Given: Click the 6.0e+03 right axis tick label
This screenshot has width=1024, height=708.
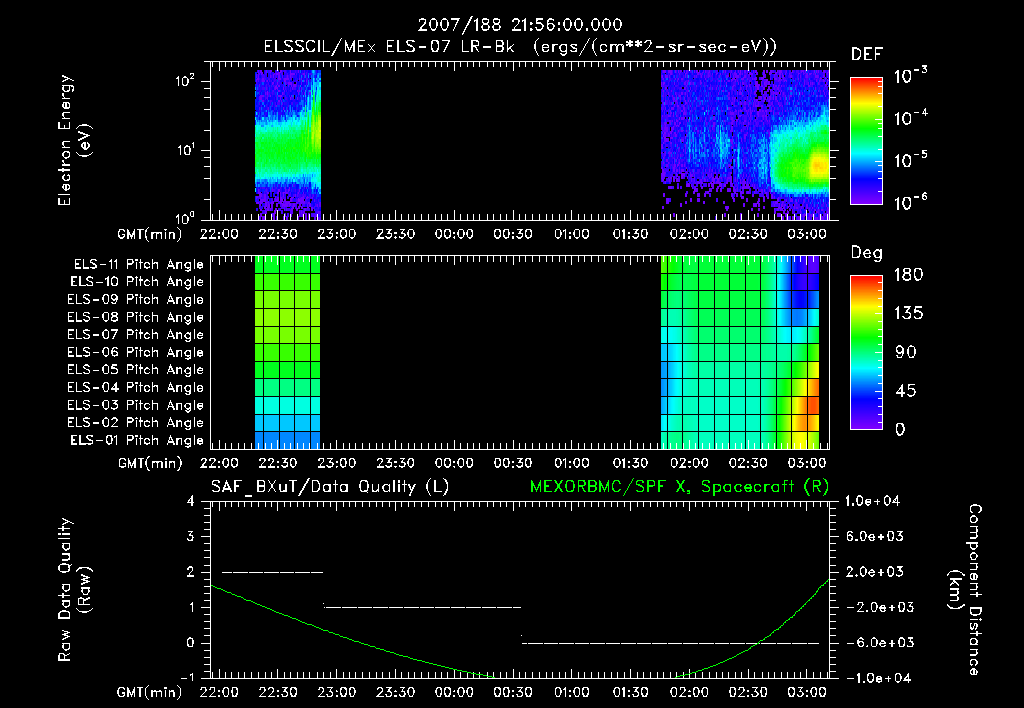Looking at the screenshot, I should pos(876,536).
